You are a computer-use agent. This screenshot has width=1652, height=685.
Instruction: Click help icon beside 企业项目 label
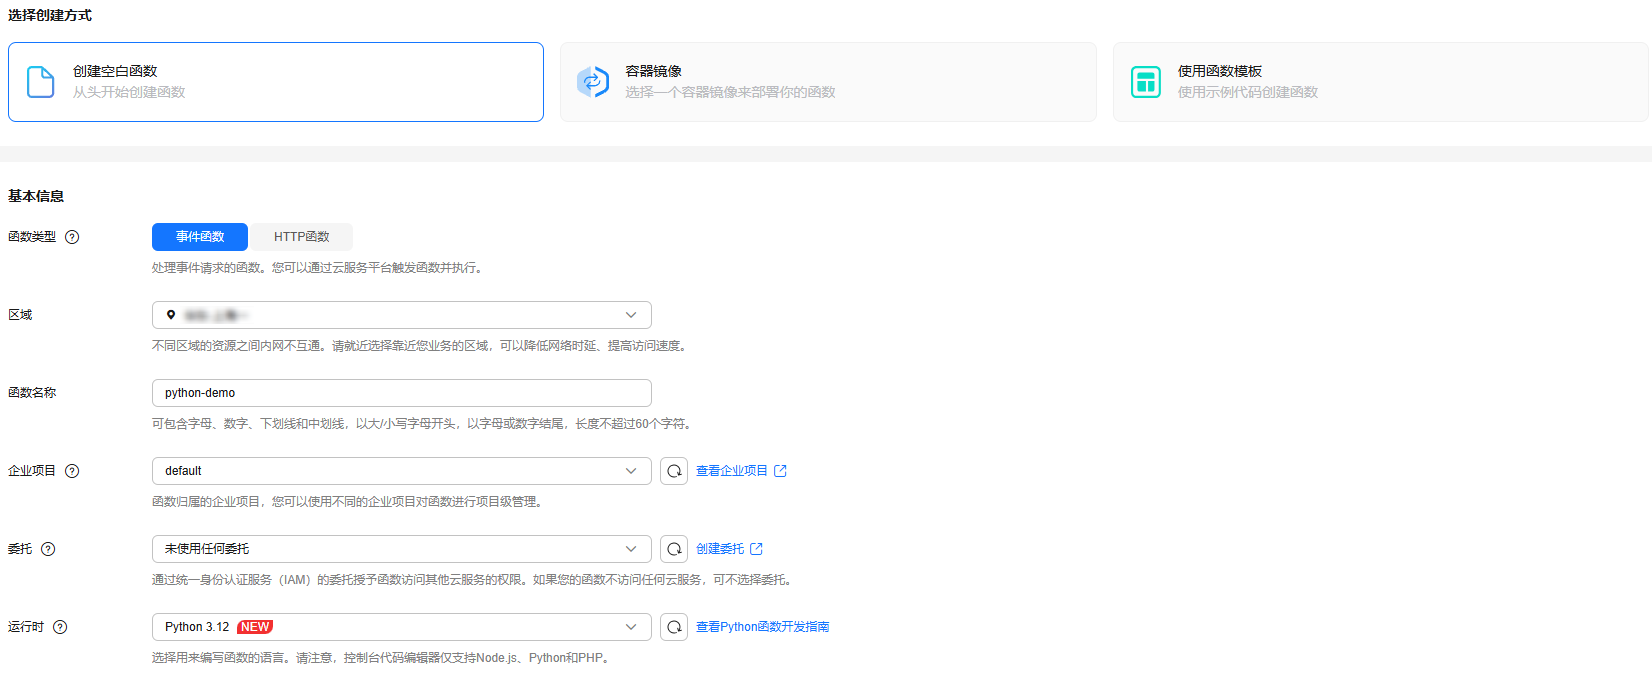pos(72,471)
